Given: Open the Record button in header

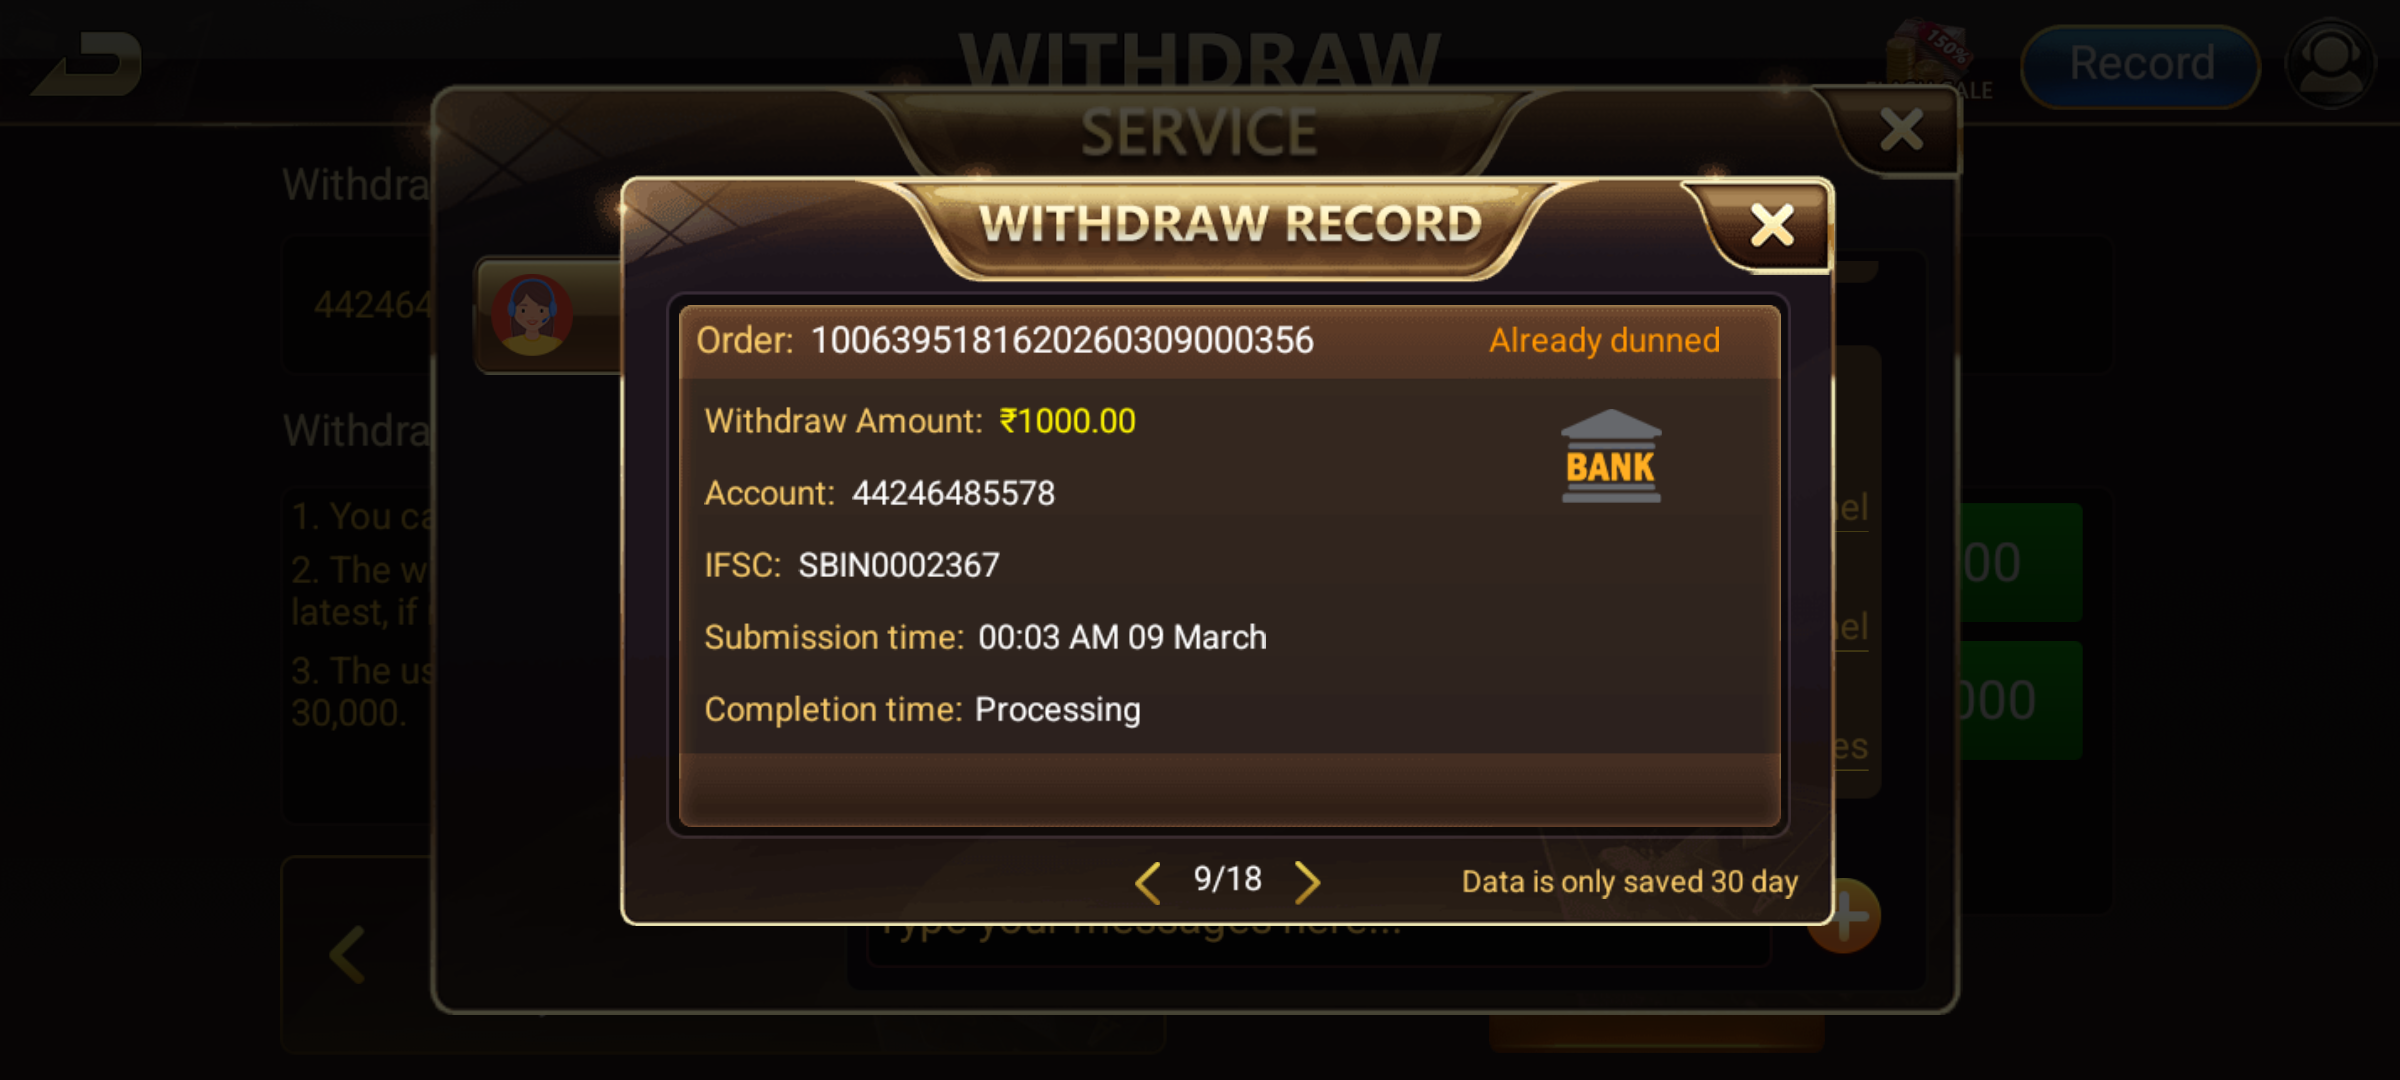Looking at the screenshot, I should (2141, 65).
